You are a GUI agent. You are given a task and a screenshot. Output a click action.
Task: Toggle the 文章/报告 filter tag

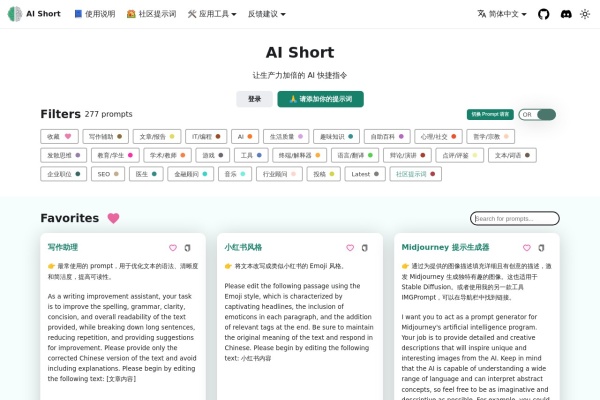[157, 137]
